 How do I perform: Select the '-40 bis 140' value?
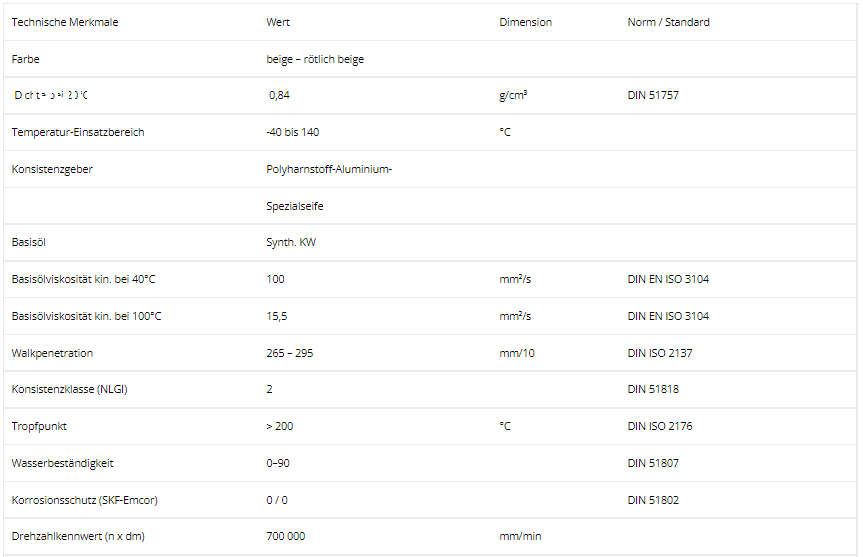point(293,133)
